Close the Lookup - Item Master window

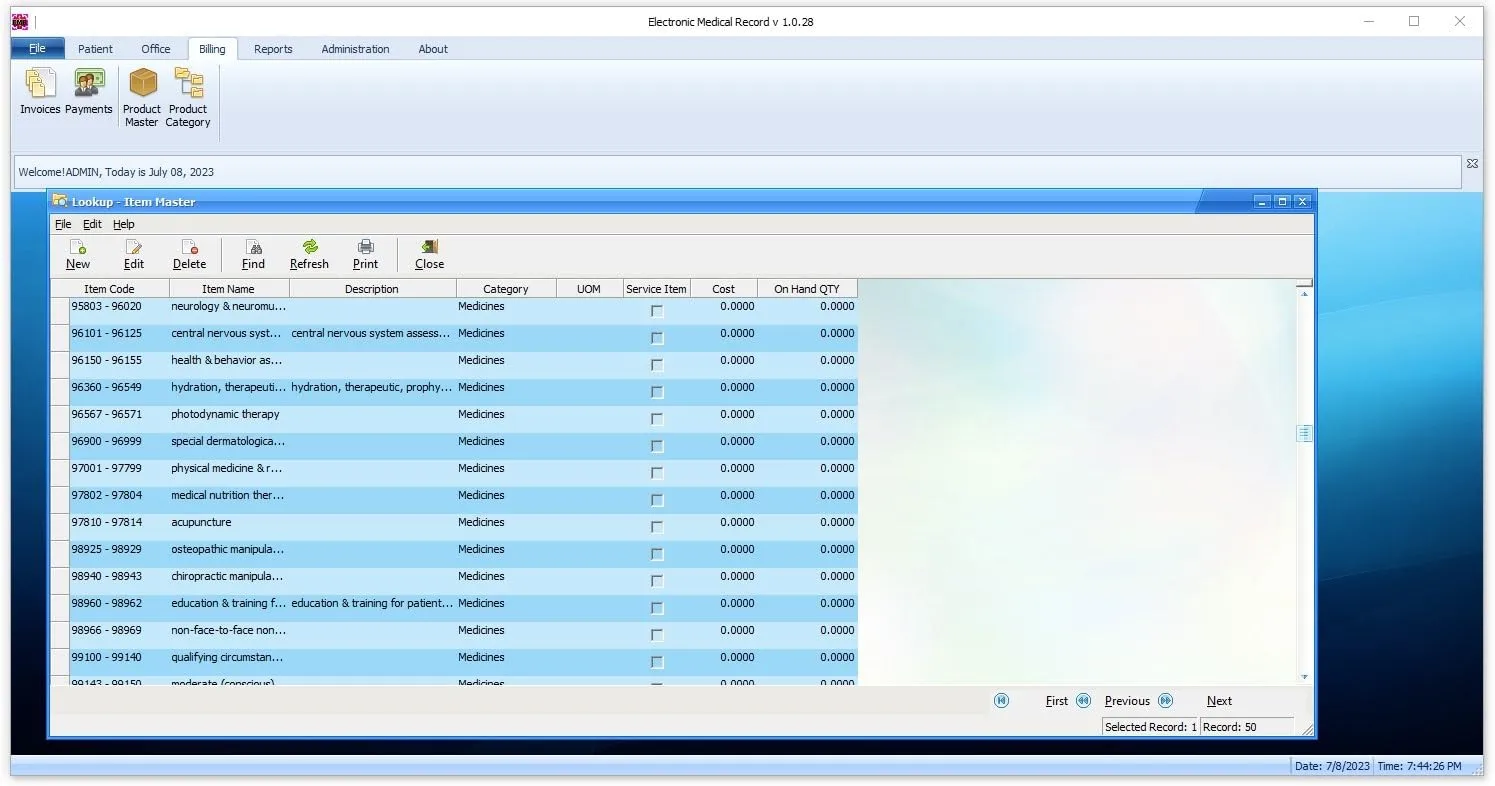coord(428,254)
